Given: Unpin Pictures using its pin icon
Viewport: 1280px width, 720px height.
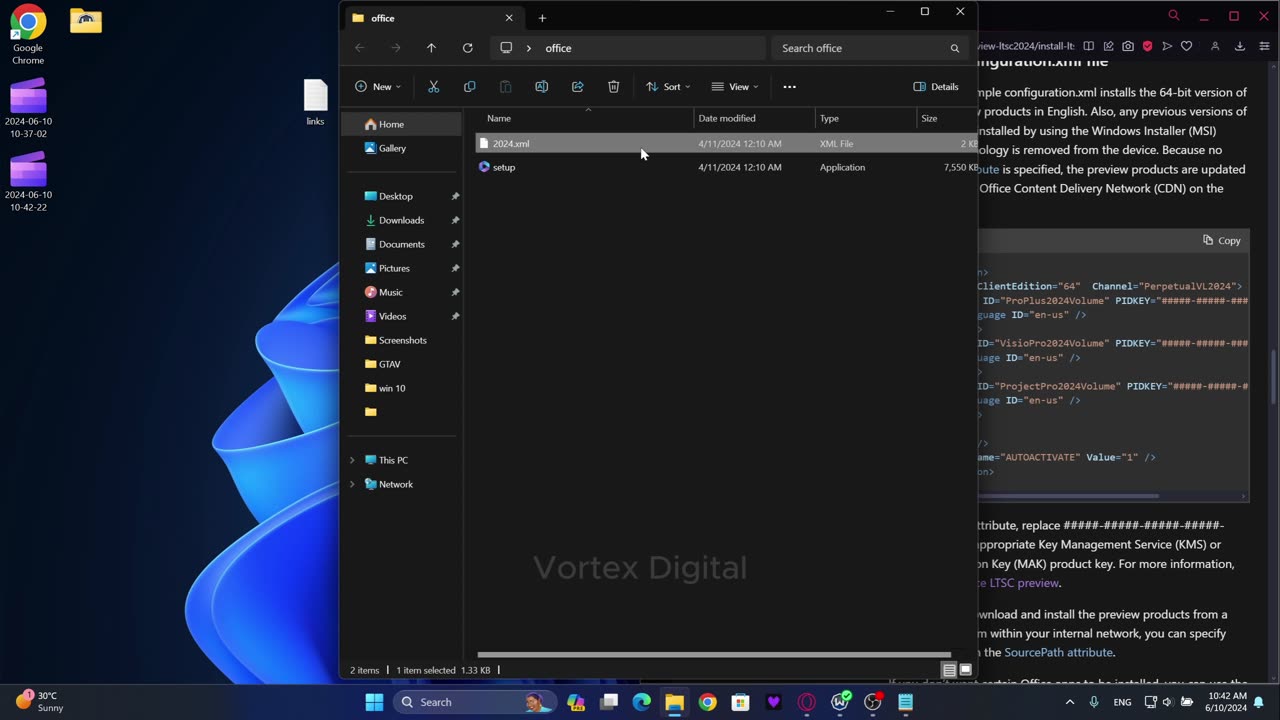Looking at the screenshot, I should pyautogui.click(x=455, y=268).
